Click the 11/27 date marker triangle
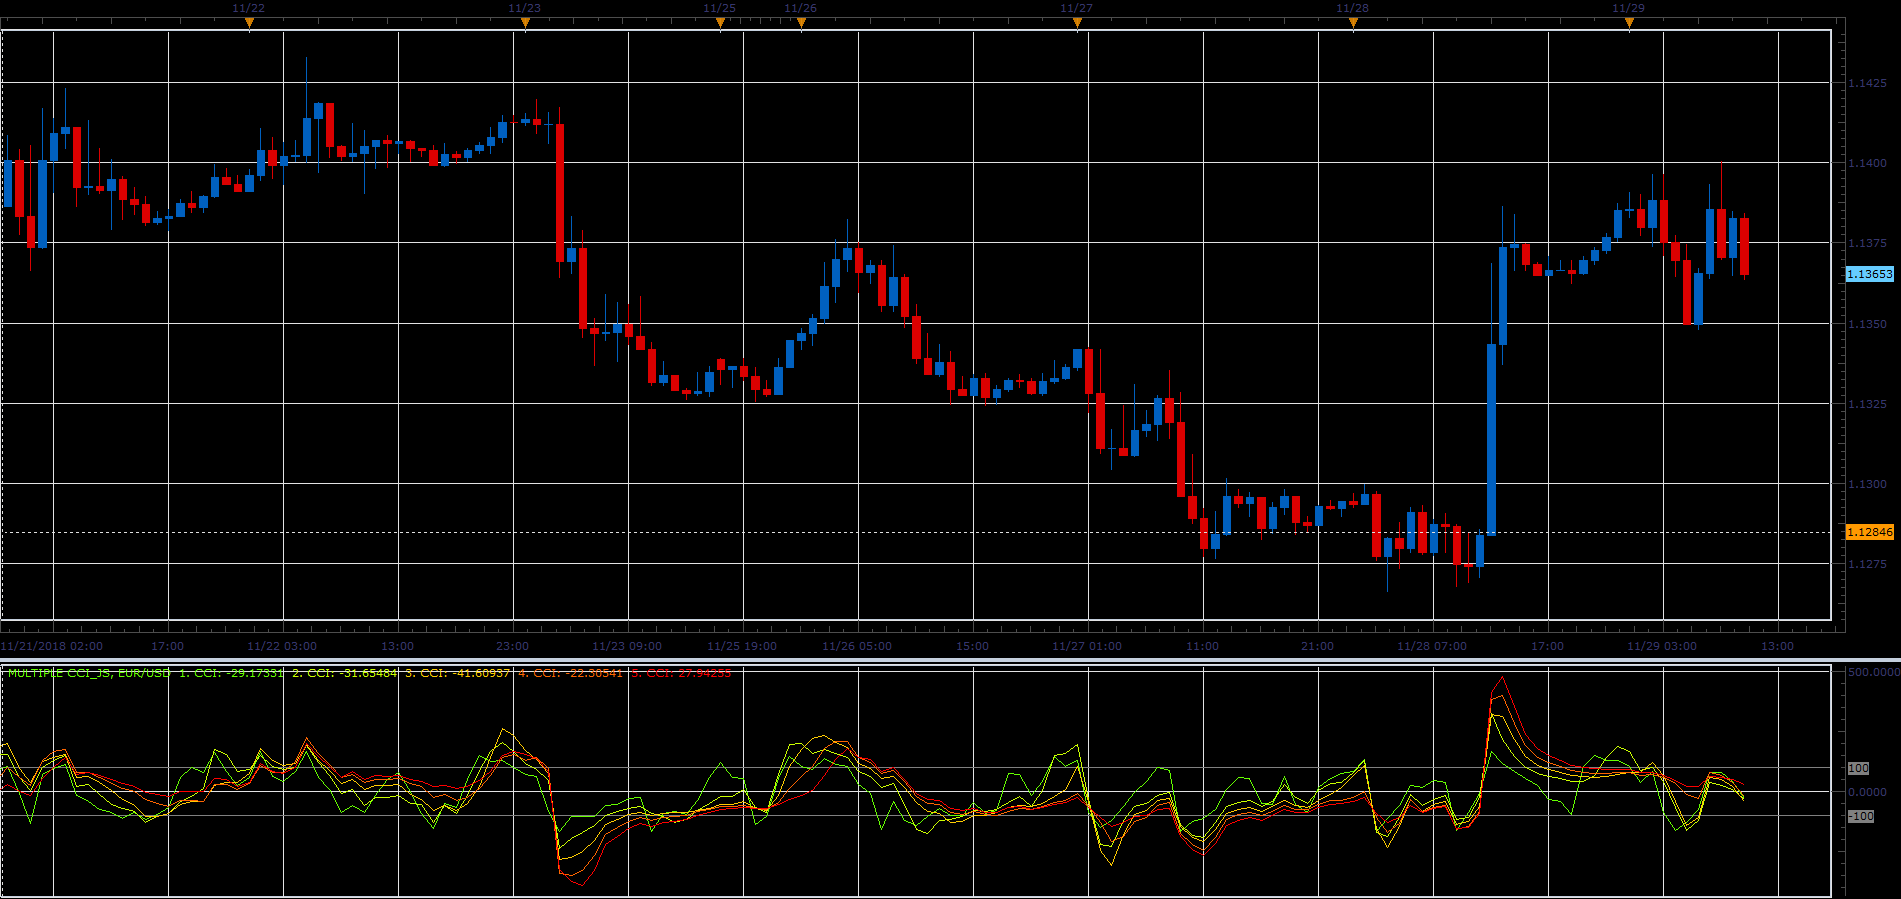The width and height of the screenshot is (1901, 899). [x=1077, y=23]
